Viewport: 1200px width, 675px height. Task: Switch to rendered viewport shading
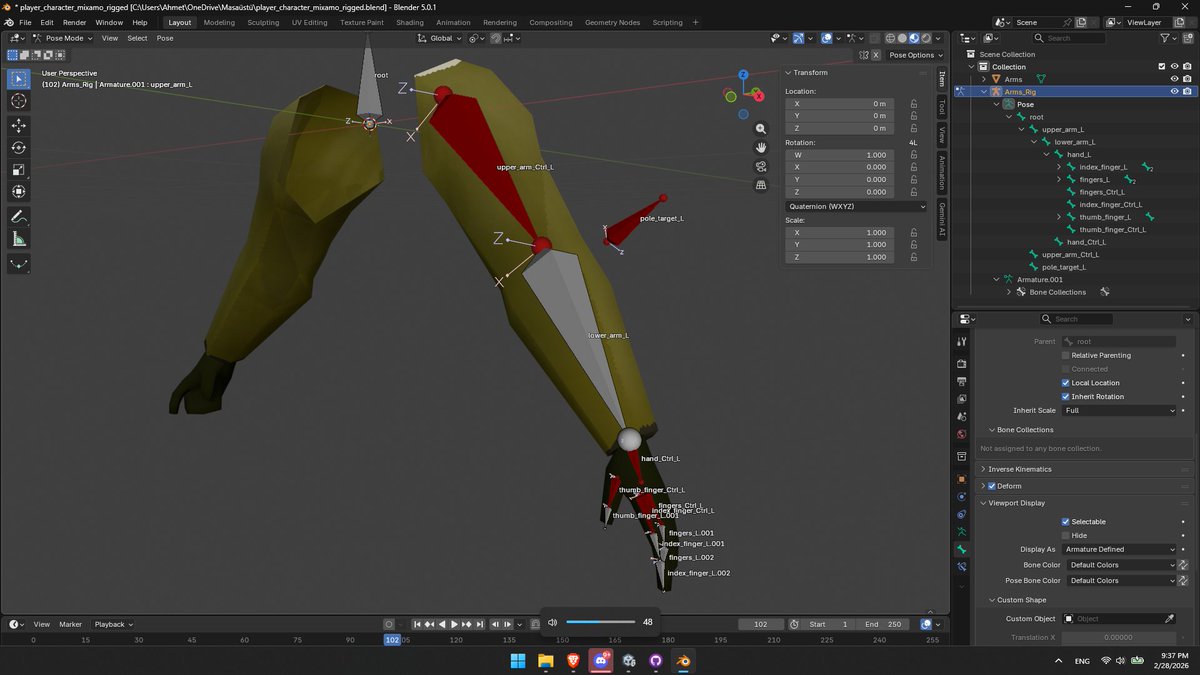[926, 38]
